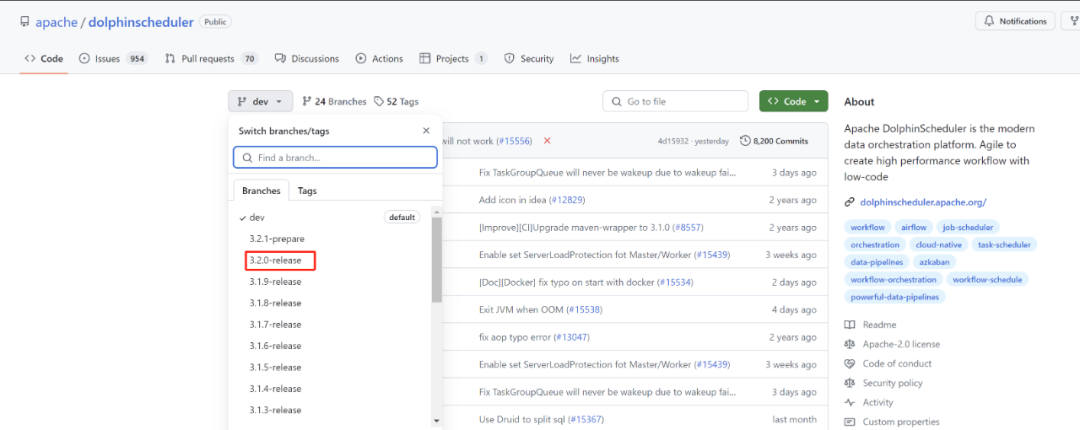Open dolphinscheduler.apache.org link

coord(923,203)
